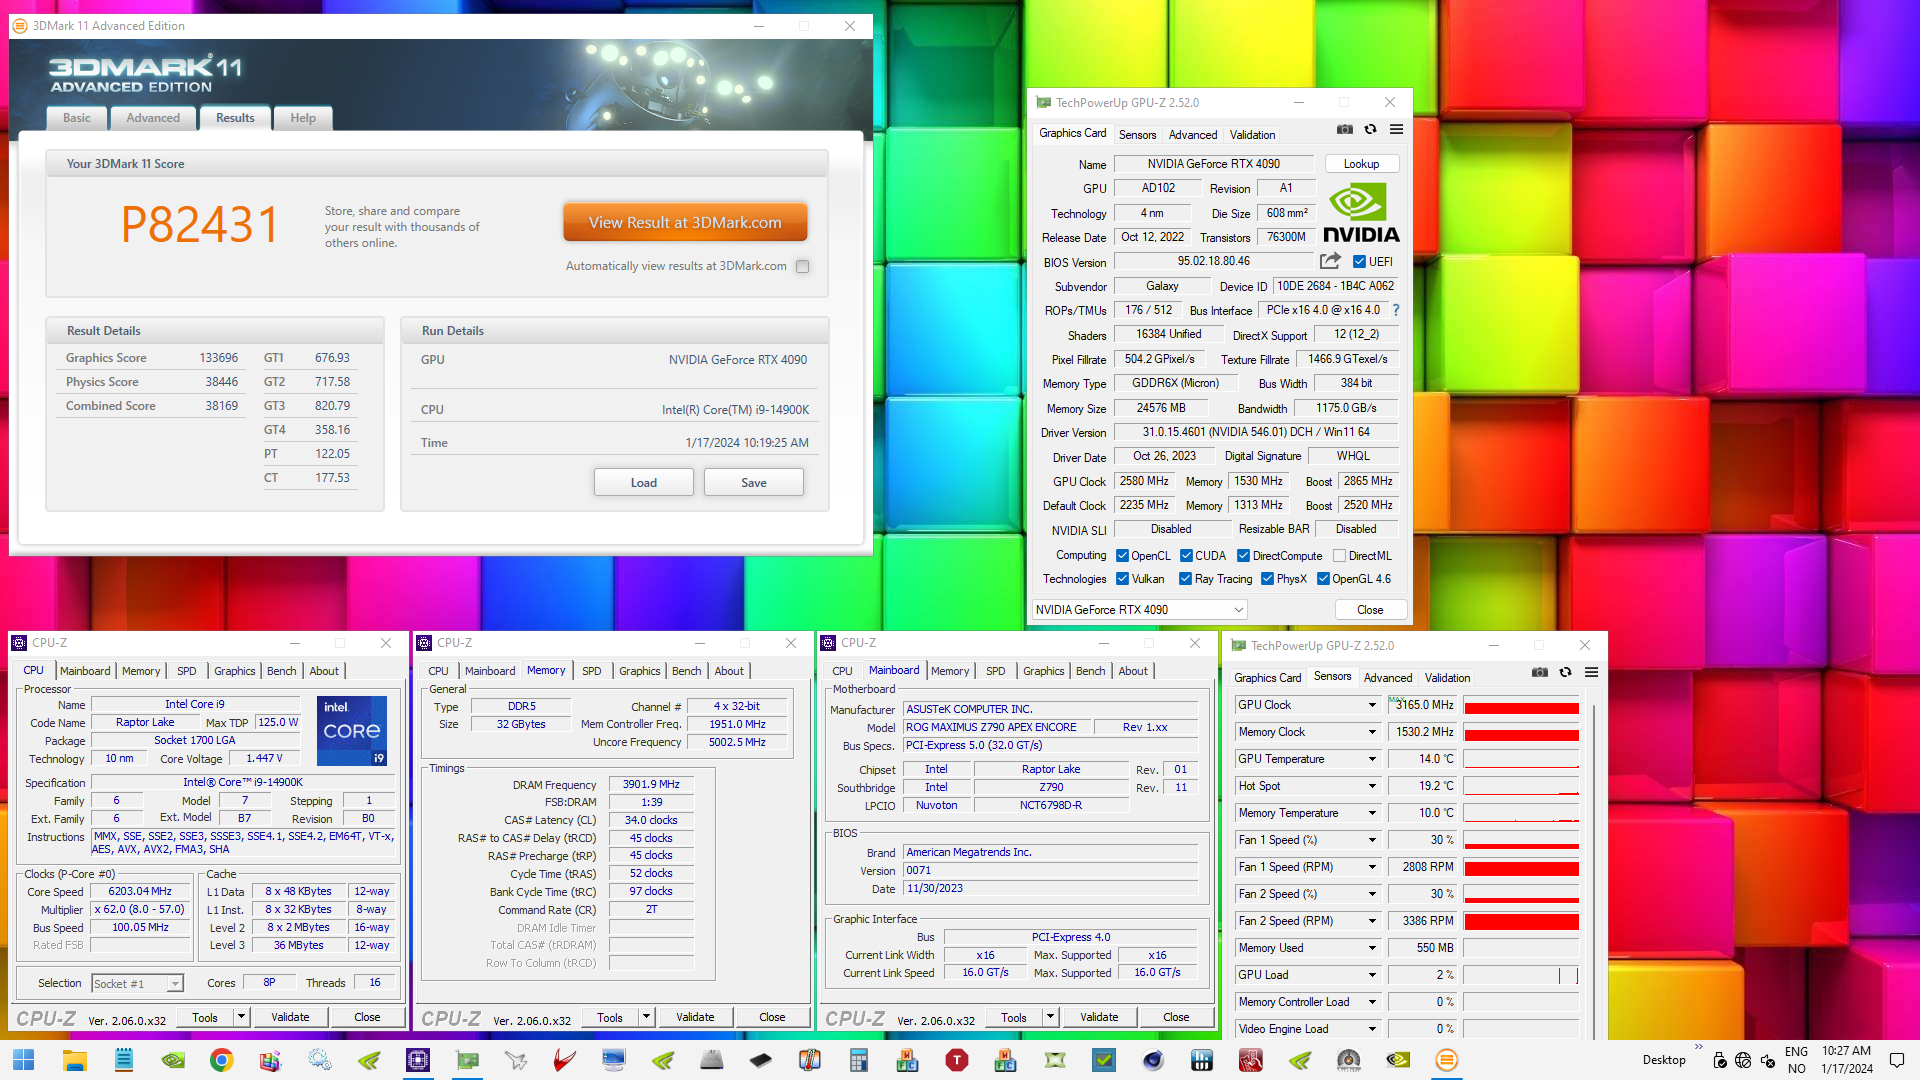Image resolution: width=1920 pixels, height=1080 pixels.
Task: Toggle the CUDA checkbox
Action: (1186, 556)
